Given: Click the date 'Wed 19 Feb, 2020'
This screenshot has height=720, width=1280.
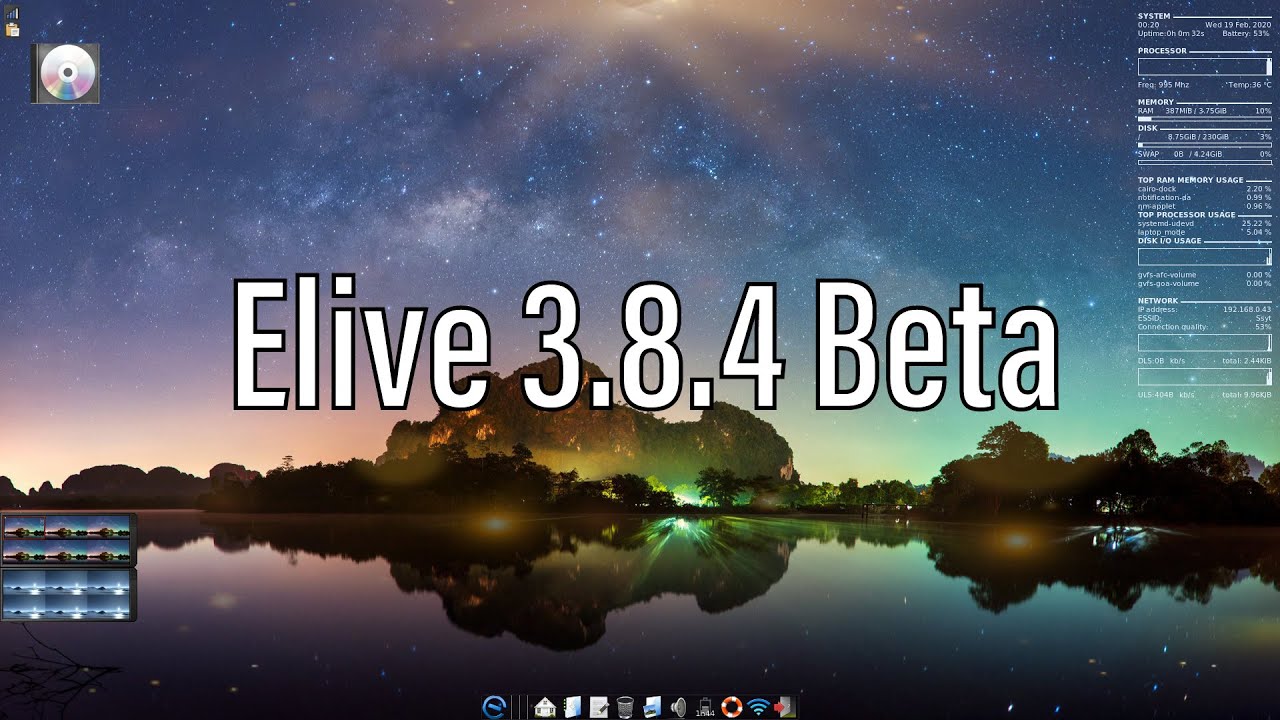Looking at the screenshot, I should (x=1238, y=25).
